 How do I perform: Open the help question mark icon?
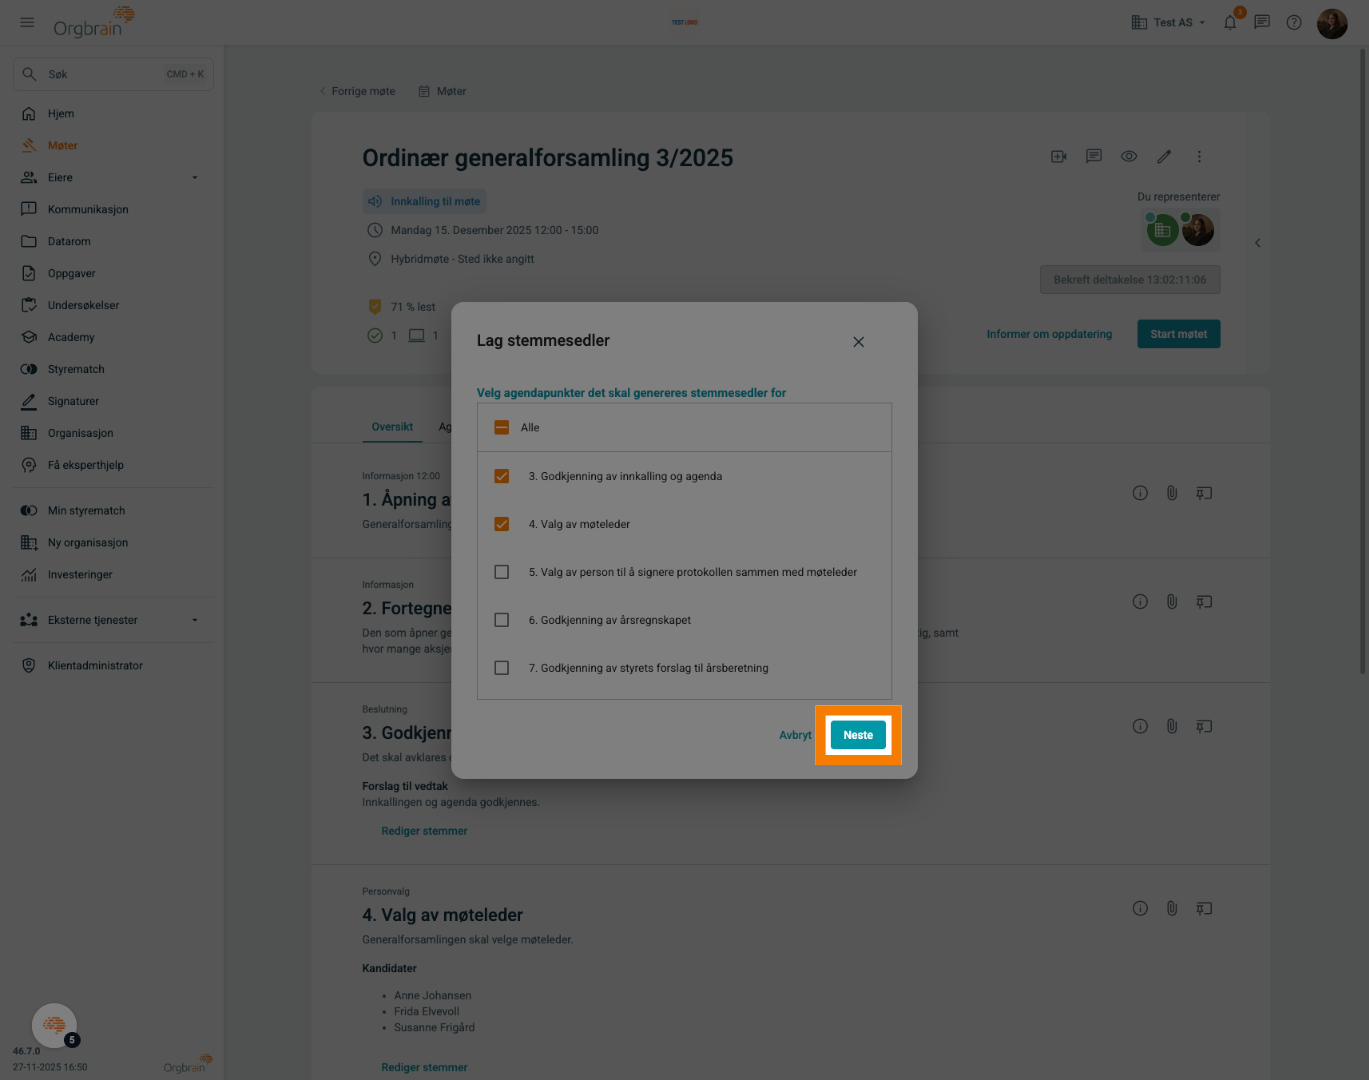(x=1294, y=22)
